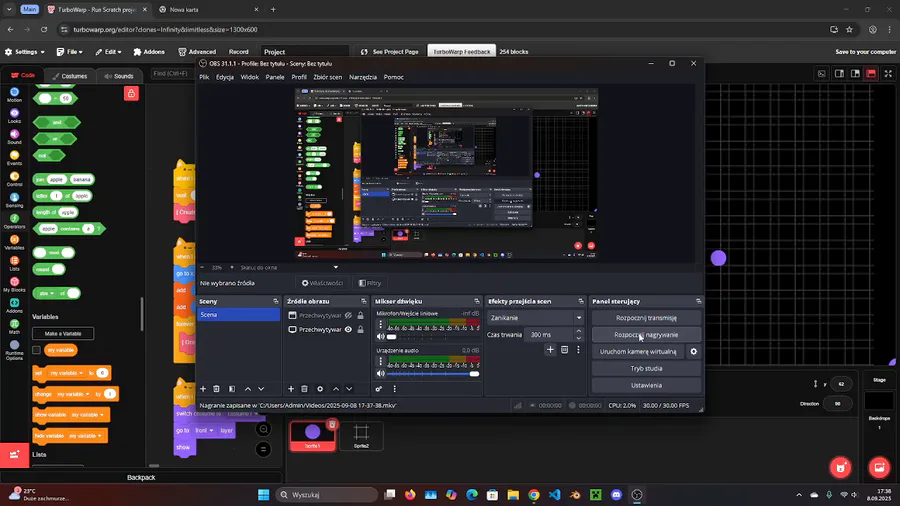Screen dimensions: 900x506
Task: Open options dots for Urządzenie audio
Action: pyautogui.click(x=380, y=361)
